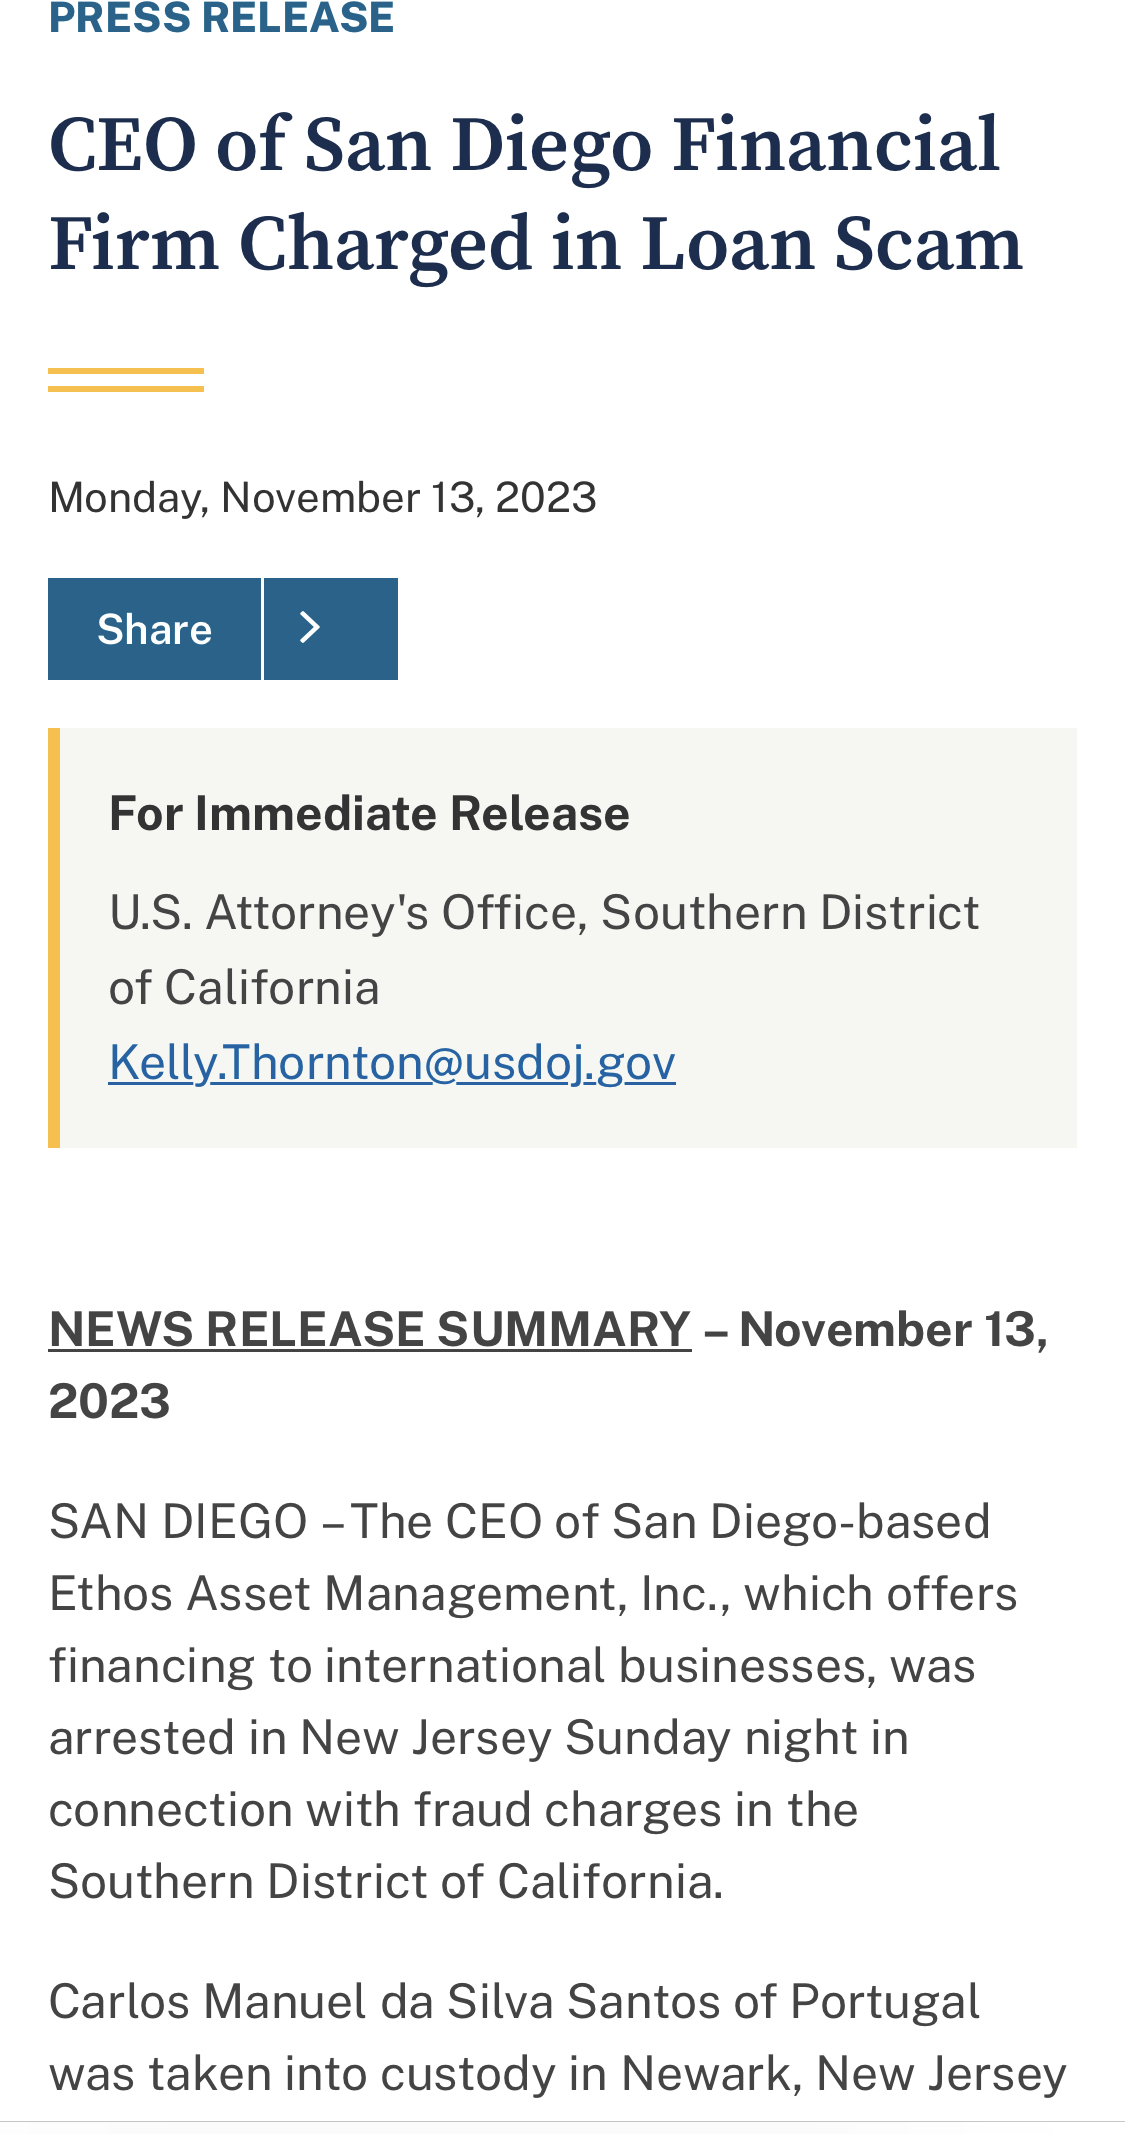This screenshot has height=2134, width=1125.
Task: Click 'Southern District of California.' ending the paragraph
Action: click(x=386, y=1882)
